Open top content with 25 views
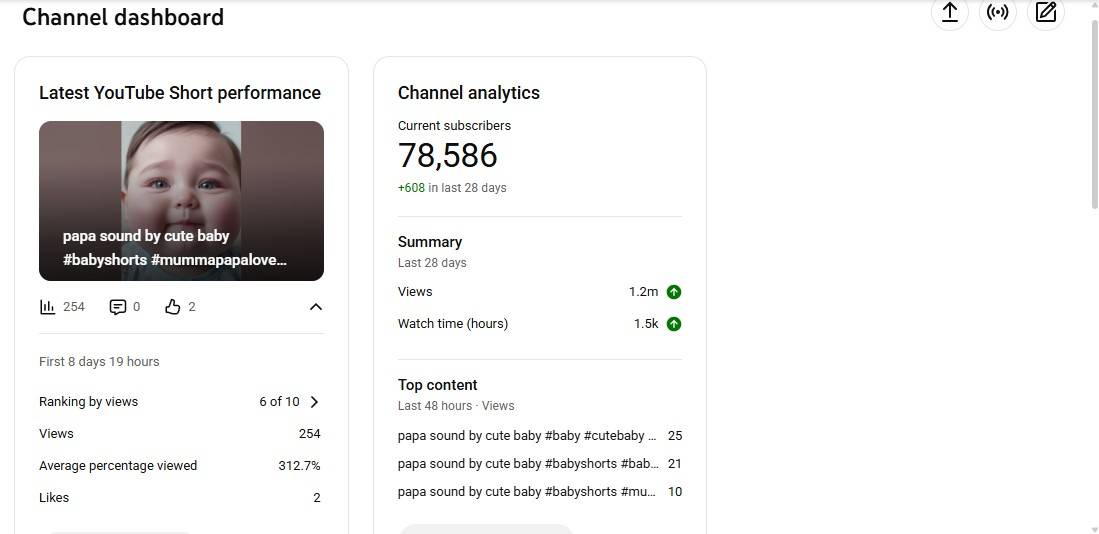The height and width of the screenshot is (534, 1099). (527, 436)
